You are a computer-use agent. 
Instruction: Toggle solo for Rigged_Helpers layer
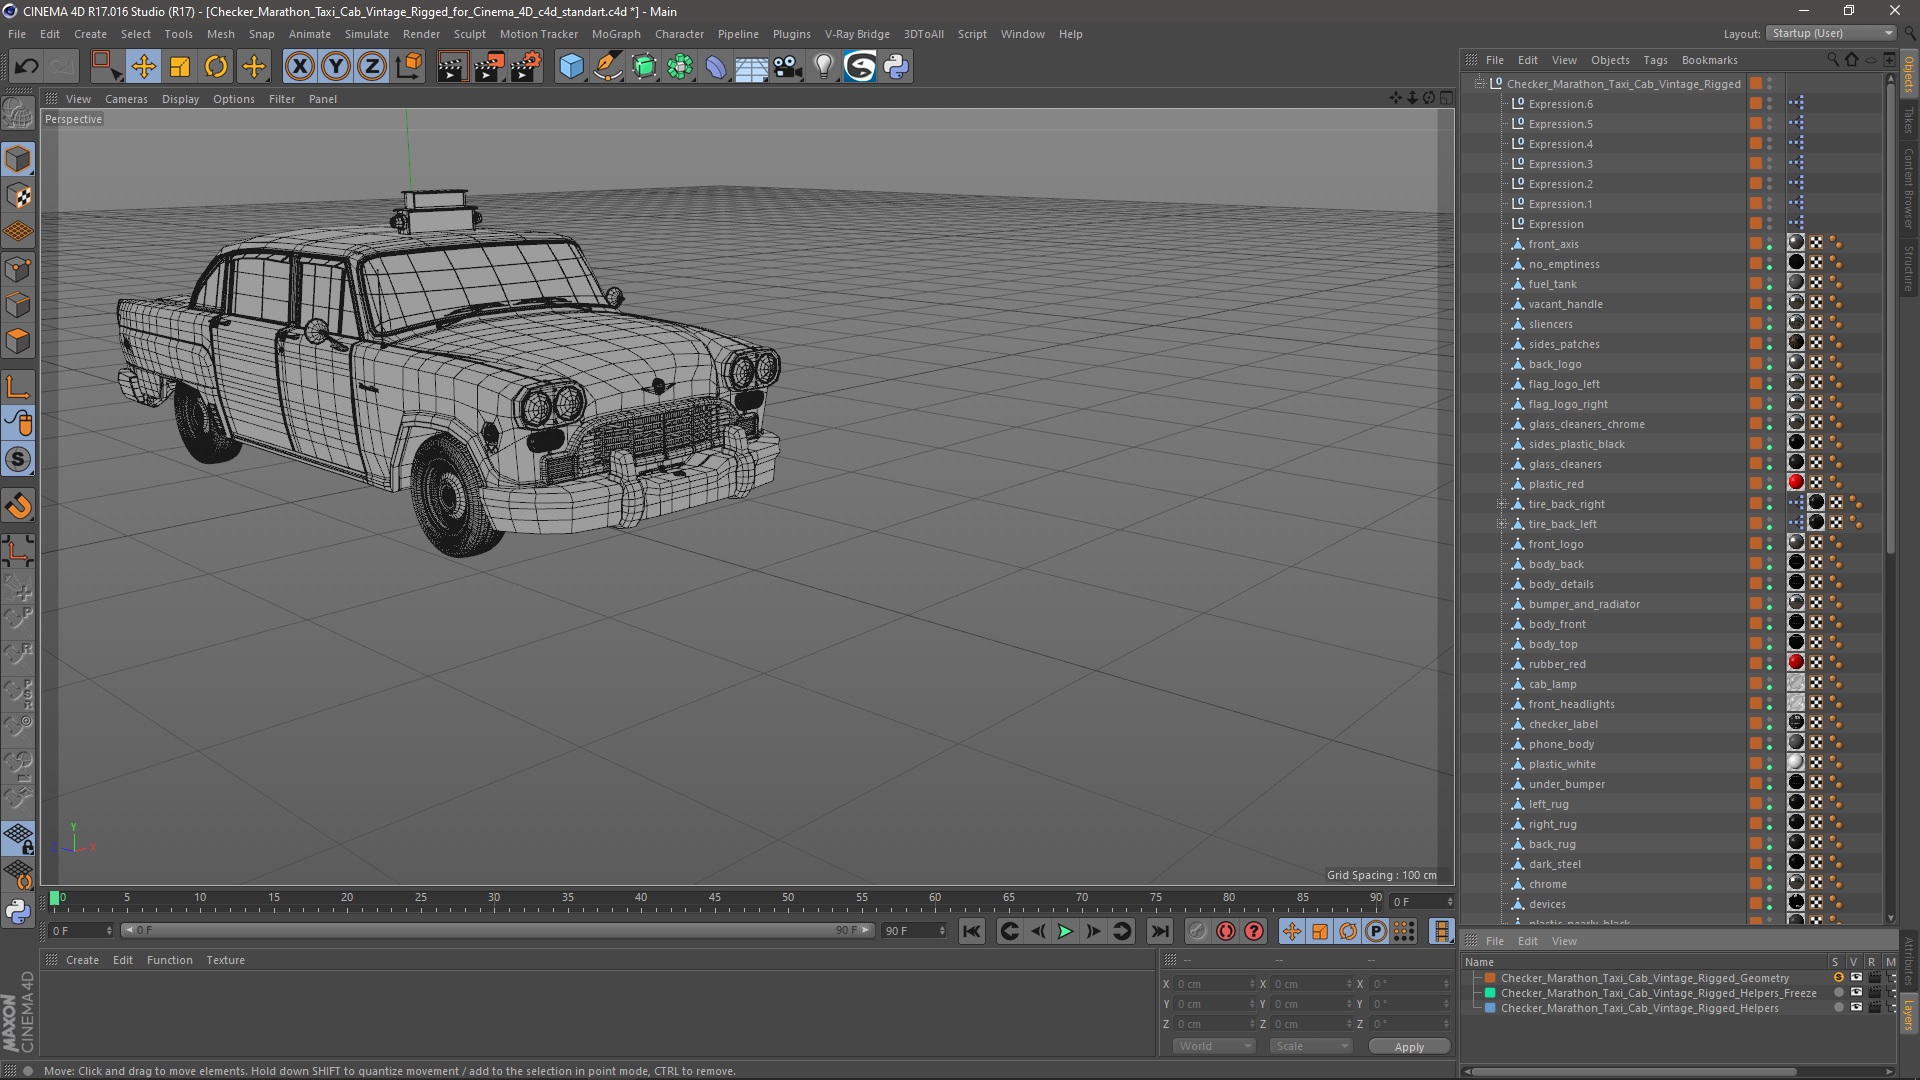[x=1839, y=1008]
